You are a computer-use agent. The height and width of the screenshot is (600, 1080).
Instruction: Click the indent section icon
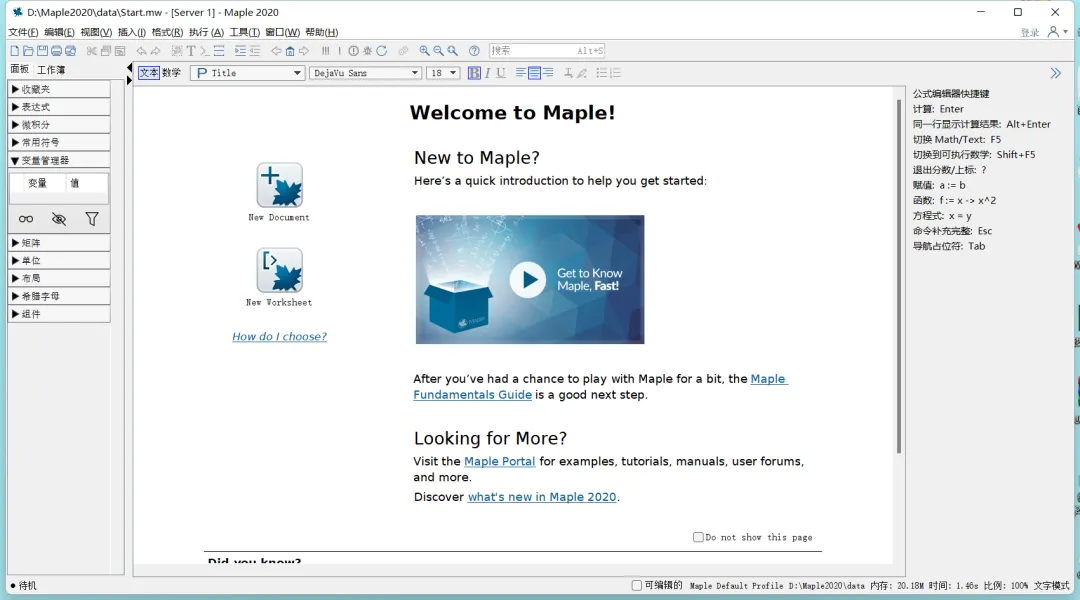pos(240,51)
